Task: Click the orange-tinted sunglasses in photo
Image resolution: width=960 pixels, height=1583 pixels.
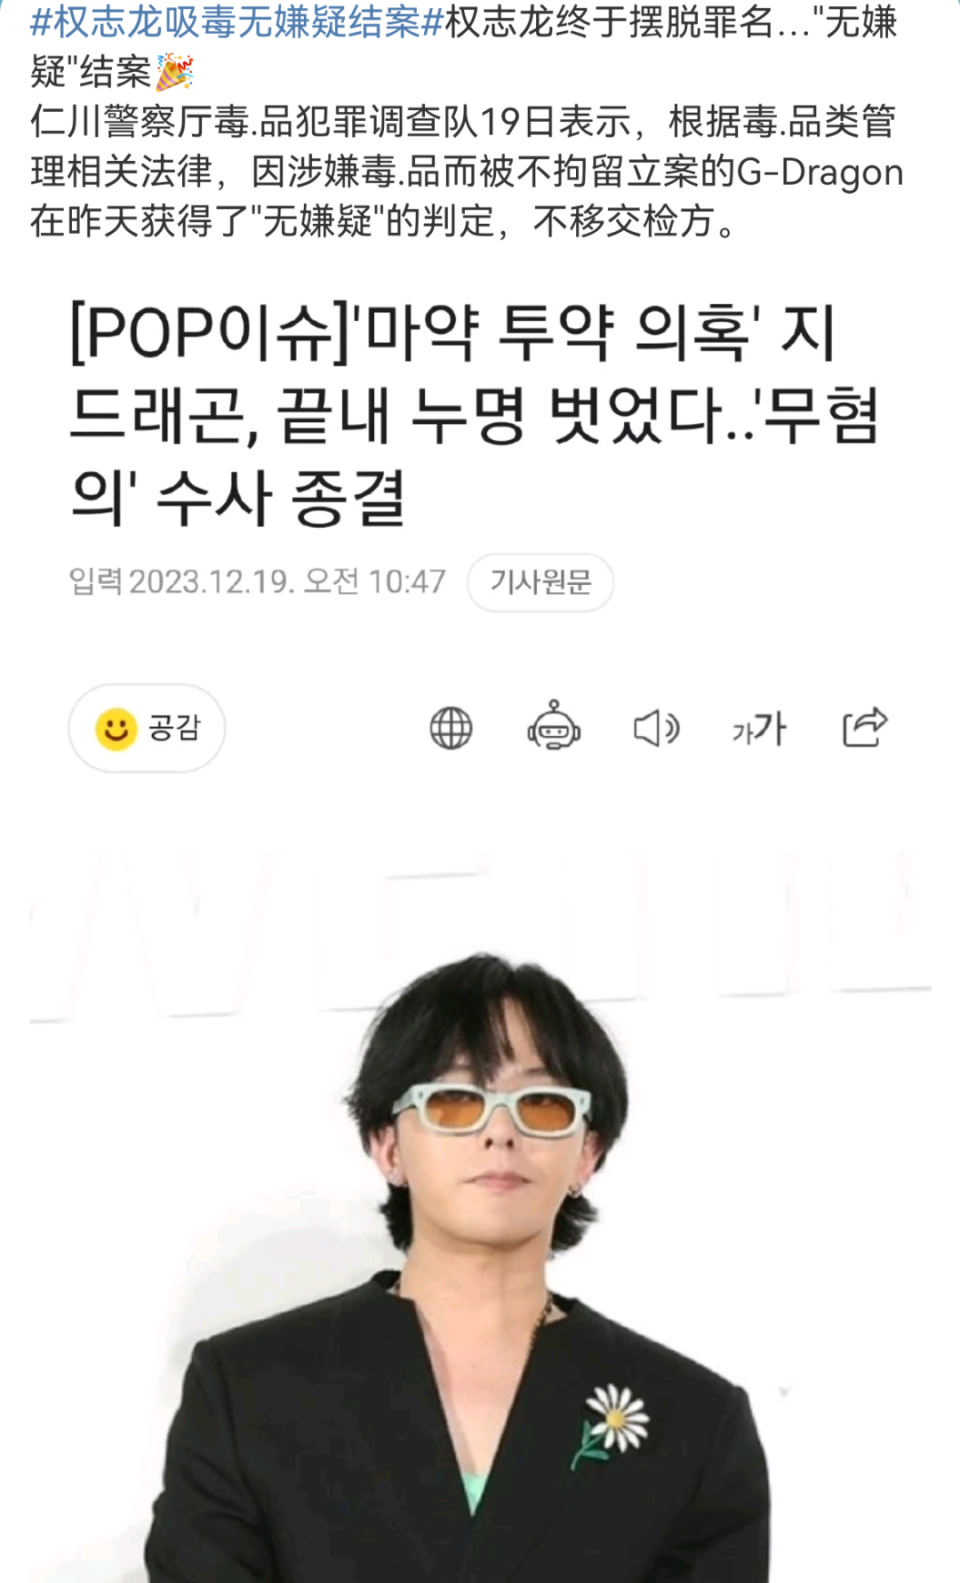Action: click(x=492, y=1108)
